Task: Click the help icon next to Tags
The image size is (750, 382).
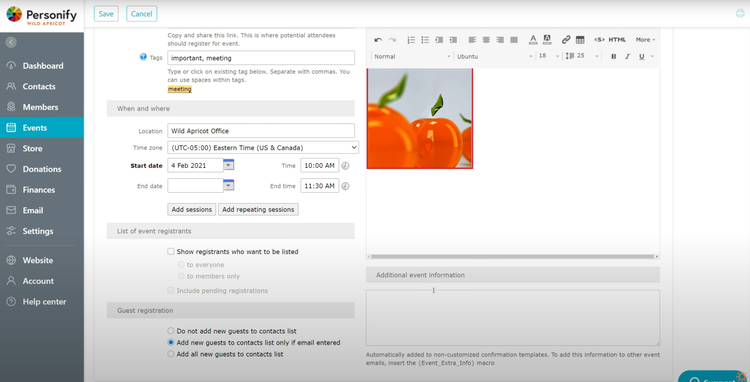Action: click(143, 57)
